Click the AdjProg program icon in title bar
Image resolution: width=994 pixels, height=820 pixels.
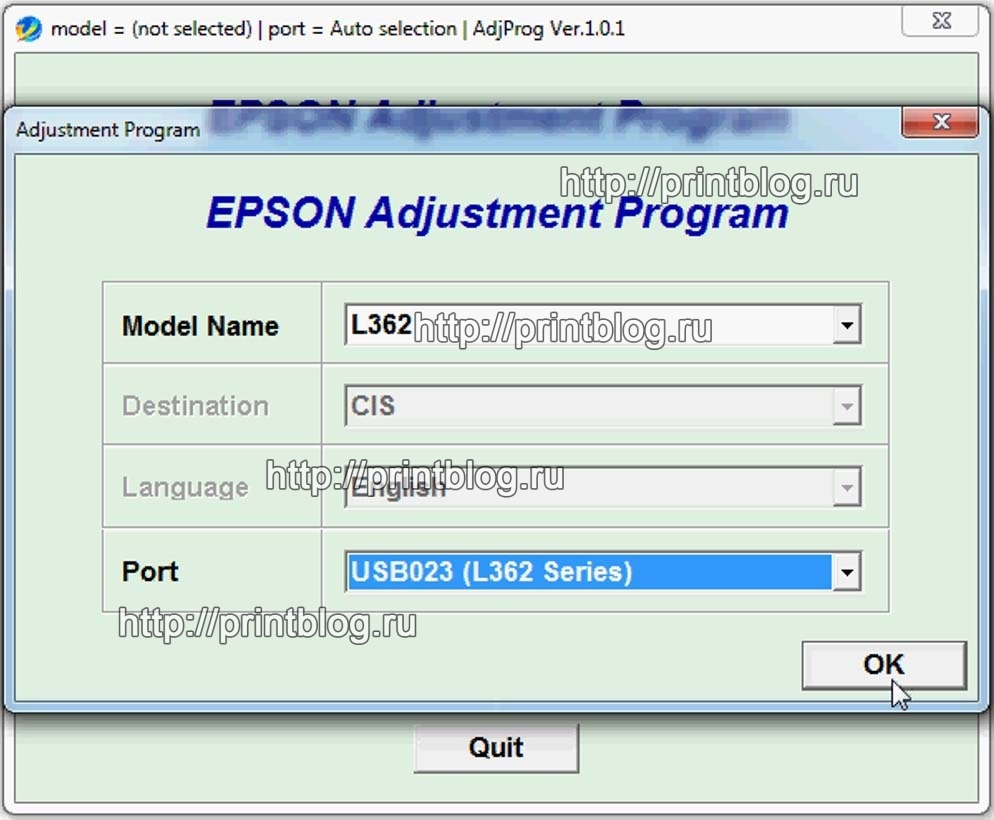pyautogui.click(x=27, y=29)
